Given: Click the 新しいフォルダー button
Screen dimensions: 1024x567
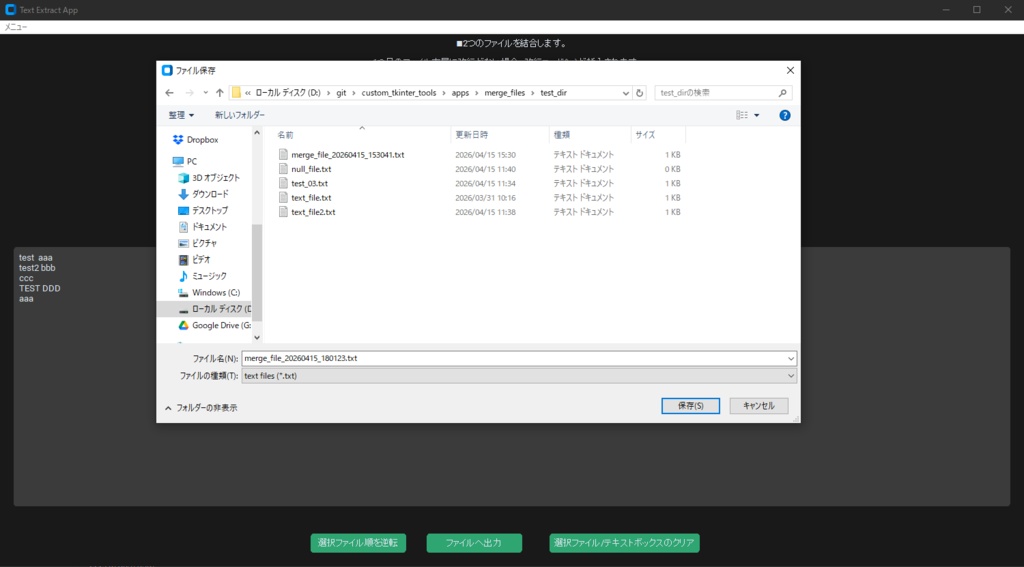Looking at the screenshot, I should 240,115.
